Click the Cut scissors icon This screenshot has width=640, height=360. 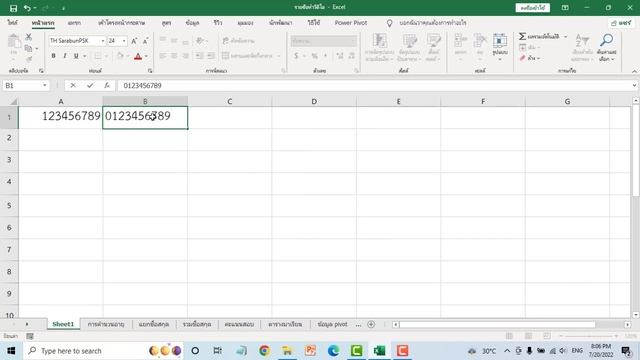[29, 37]
